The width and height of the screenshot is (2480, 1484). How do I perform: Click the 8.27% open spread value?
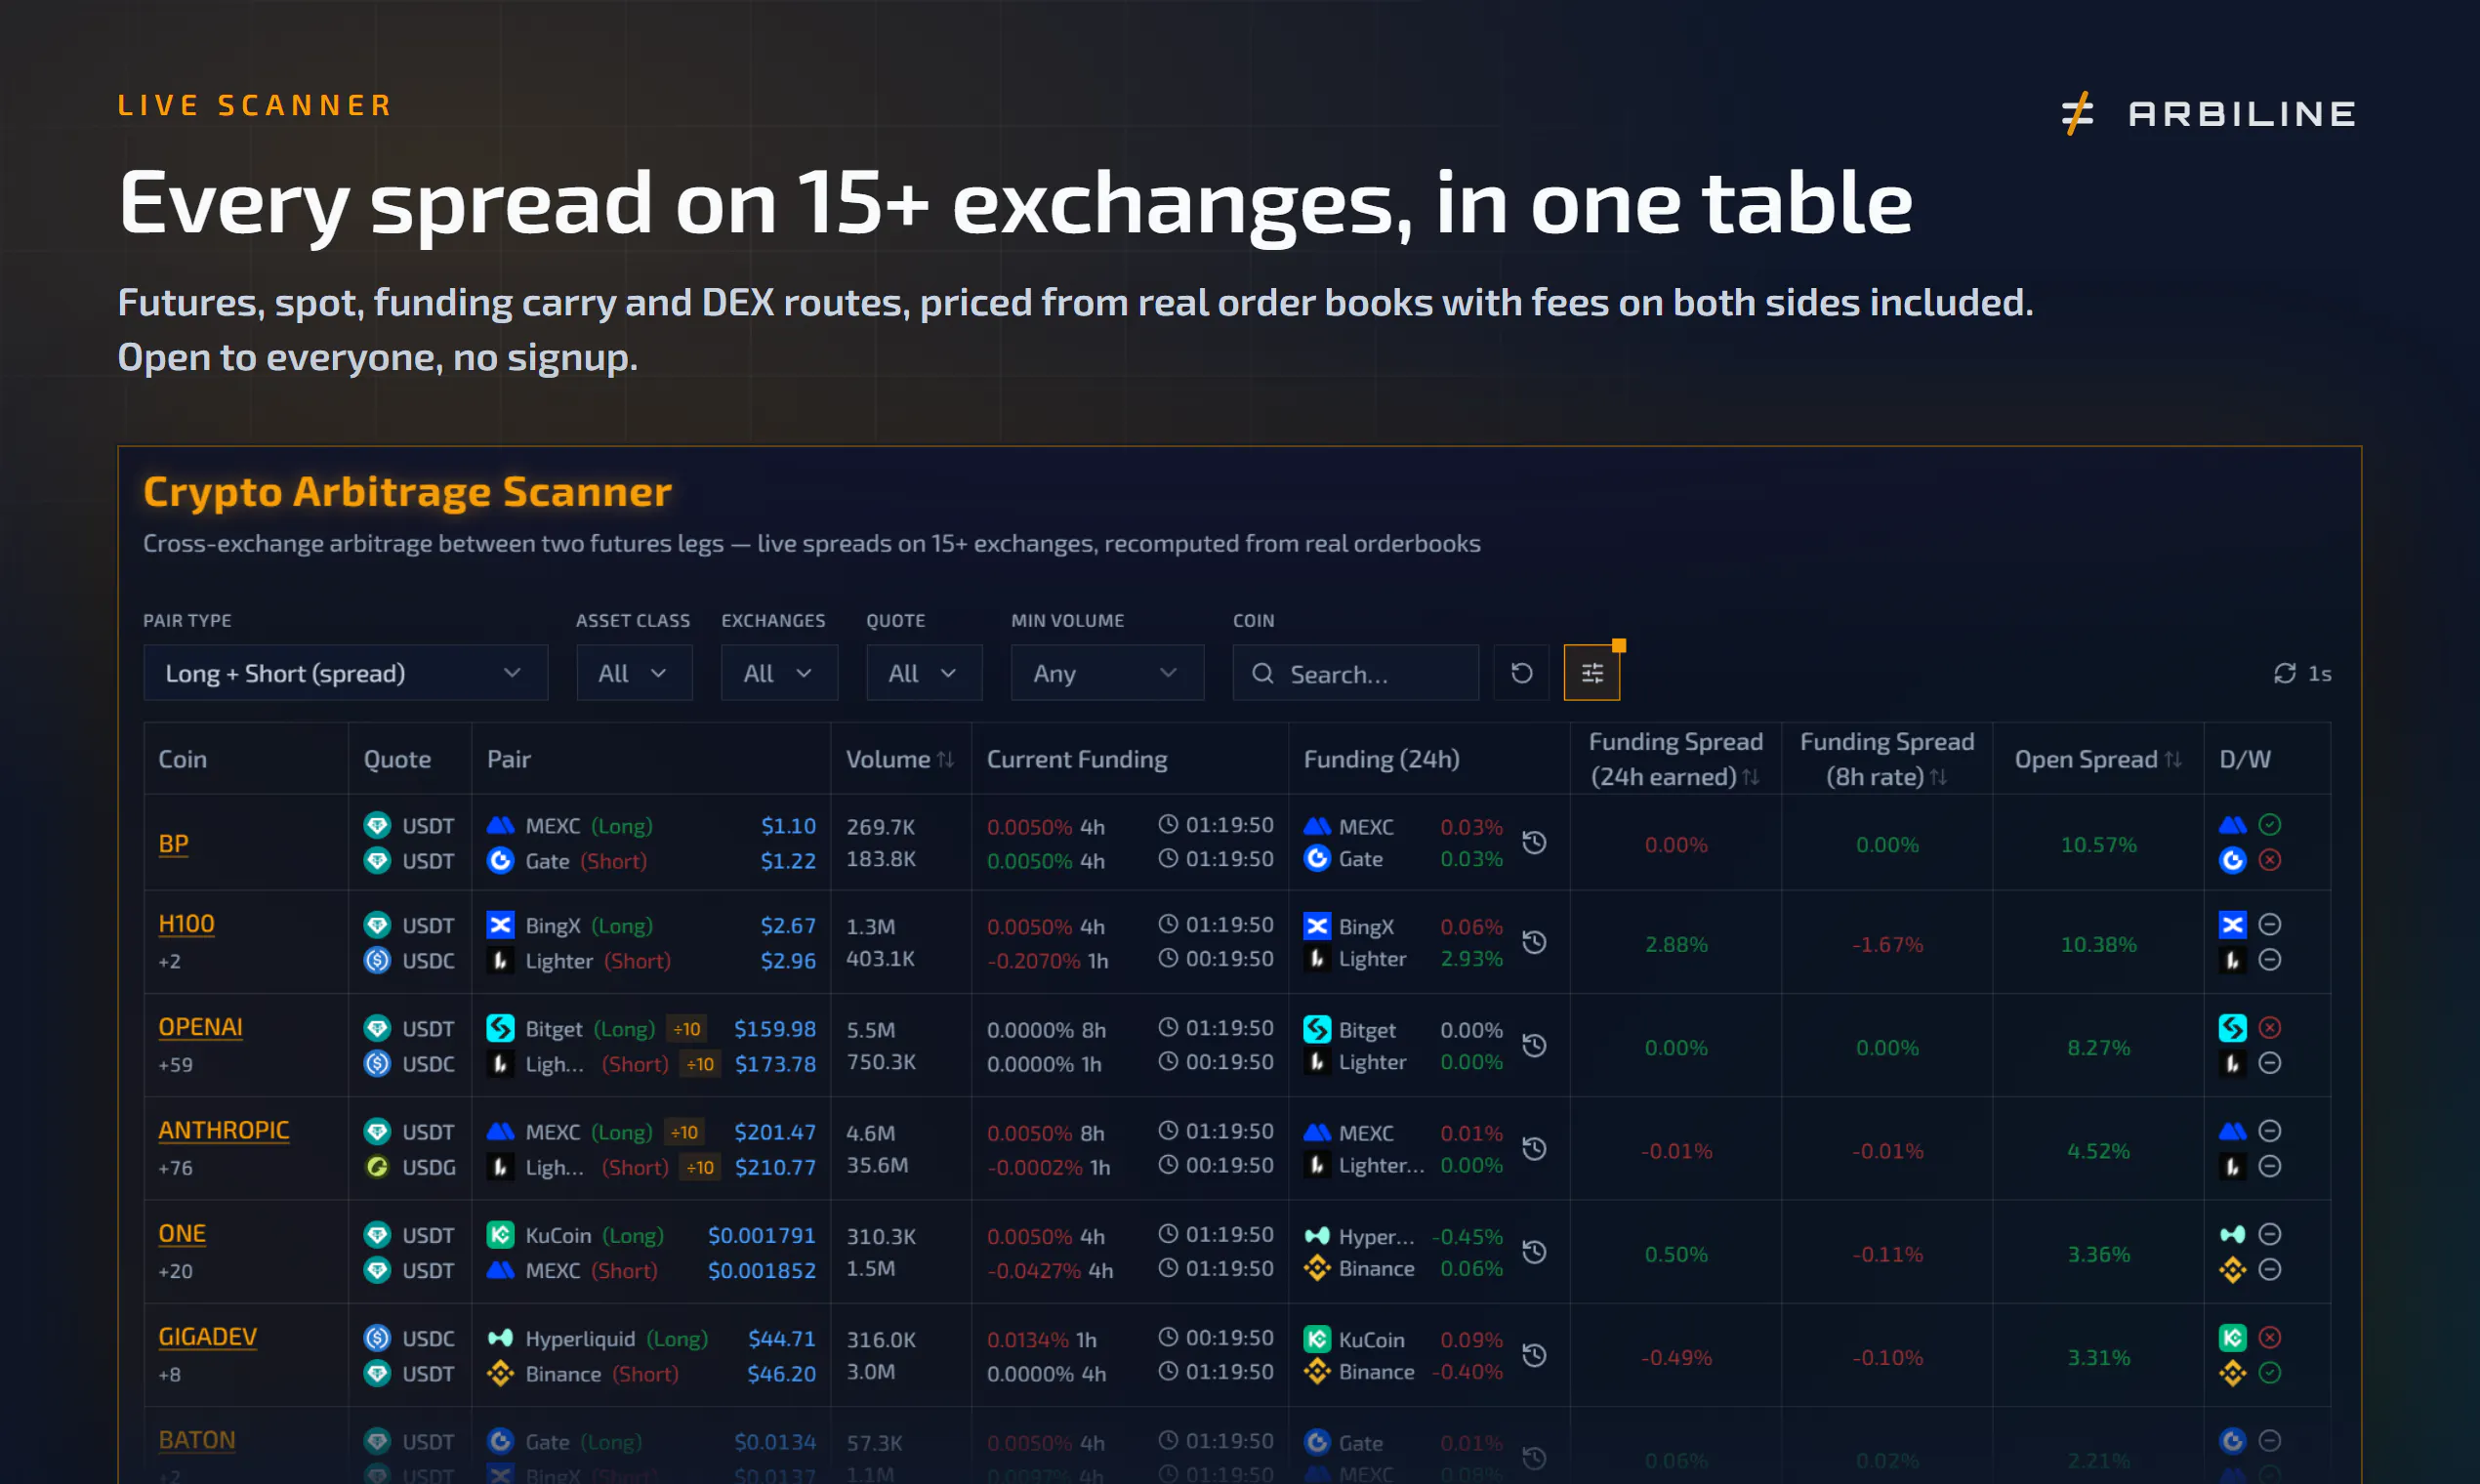point(2098,1047)
